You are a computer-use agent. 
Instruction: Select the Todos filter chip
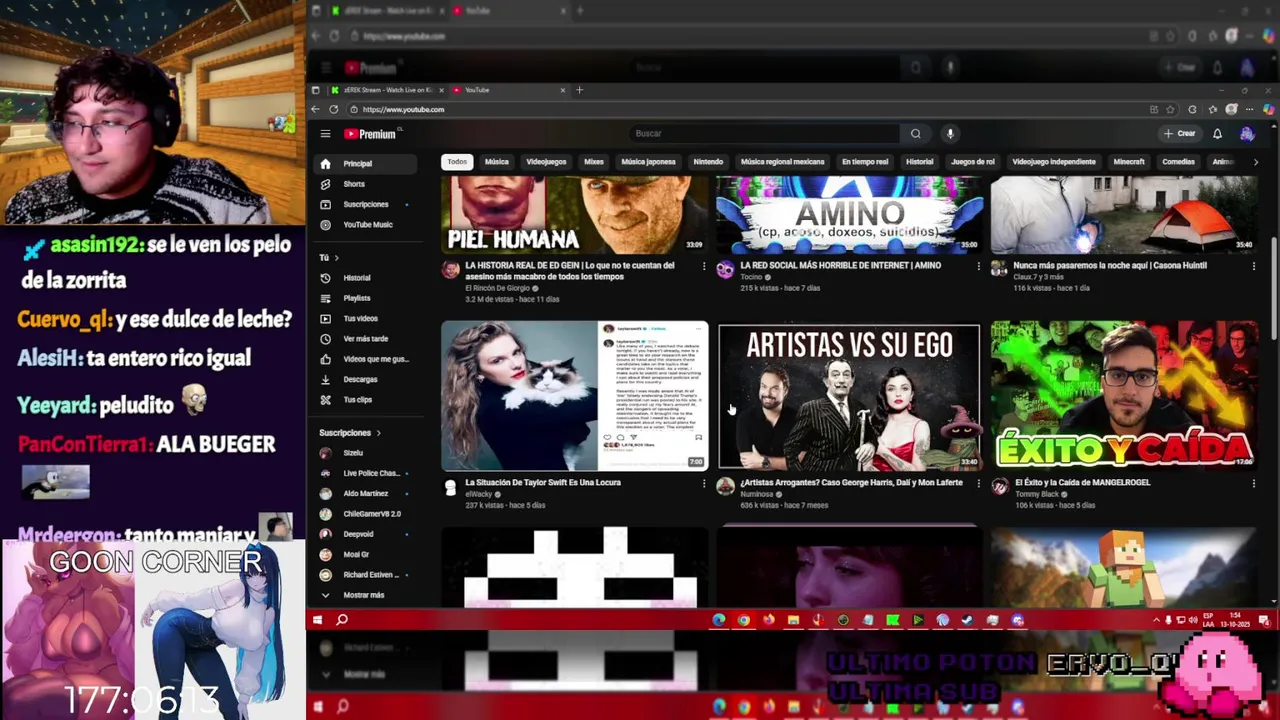click(x=457, y=162)
